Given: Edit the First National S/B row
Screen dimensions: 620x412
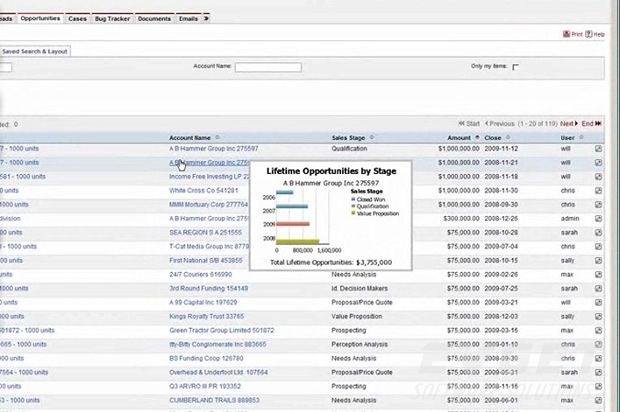Looking at the screenshot, I should [598, 261].
